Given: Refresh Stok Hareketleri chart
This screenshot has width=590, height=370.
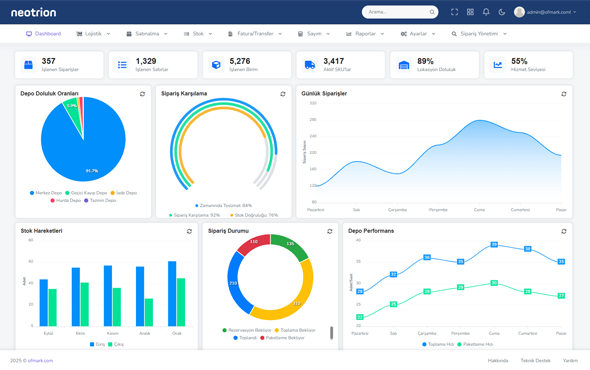Looking at the screenshot, I should pyautogui.click(x=189, y=231).
